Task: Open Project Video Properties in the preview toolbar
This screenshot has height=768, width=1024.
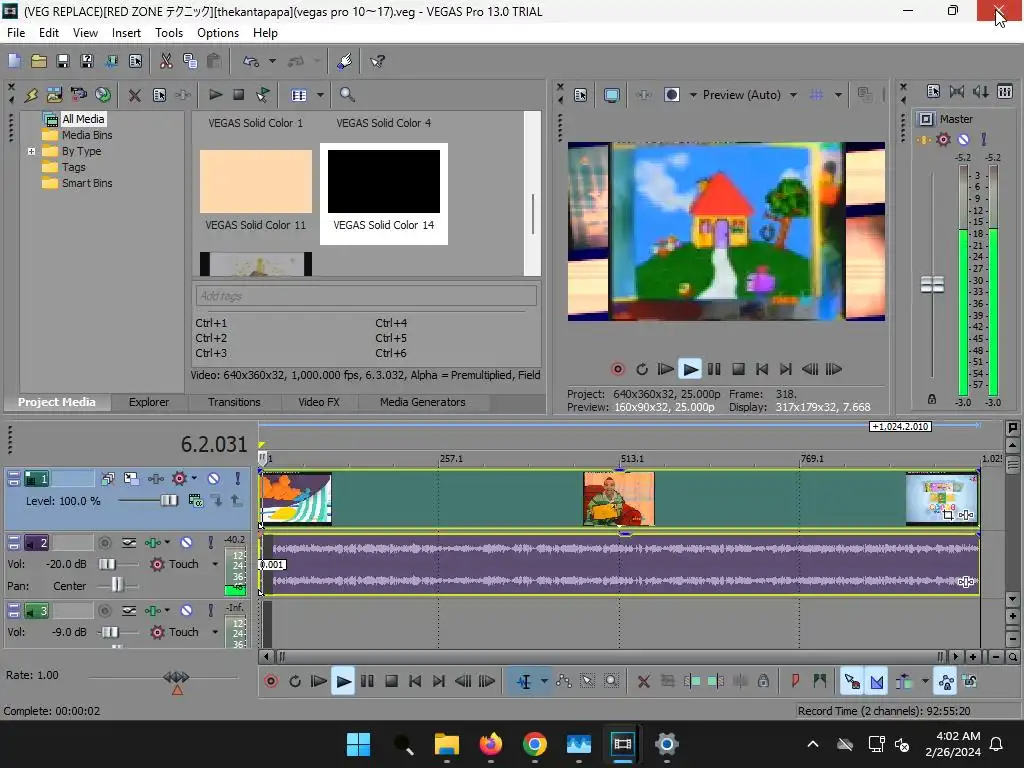Action: pyautogui.click(x=581, y=95)
